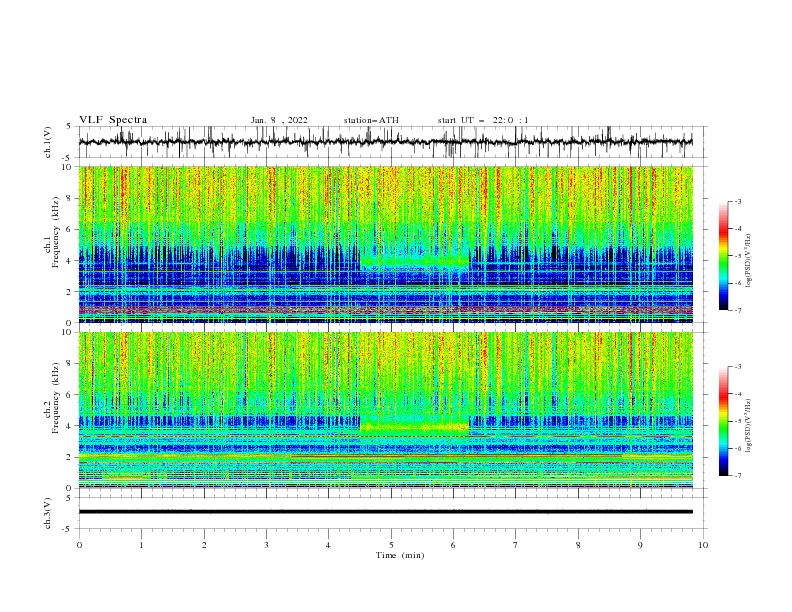Image resolution: width=792 pixels, height=612 pixels.
Task: Click the time axis tick label "2"
Action: (x=204, y=545)
